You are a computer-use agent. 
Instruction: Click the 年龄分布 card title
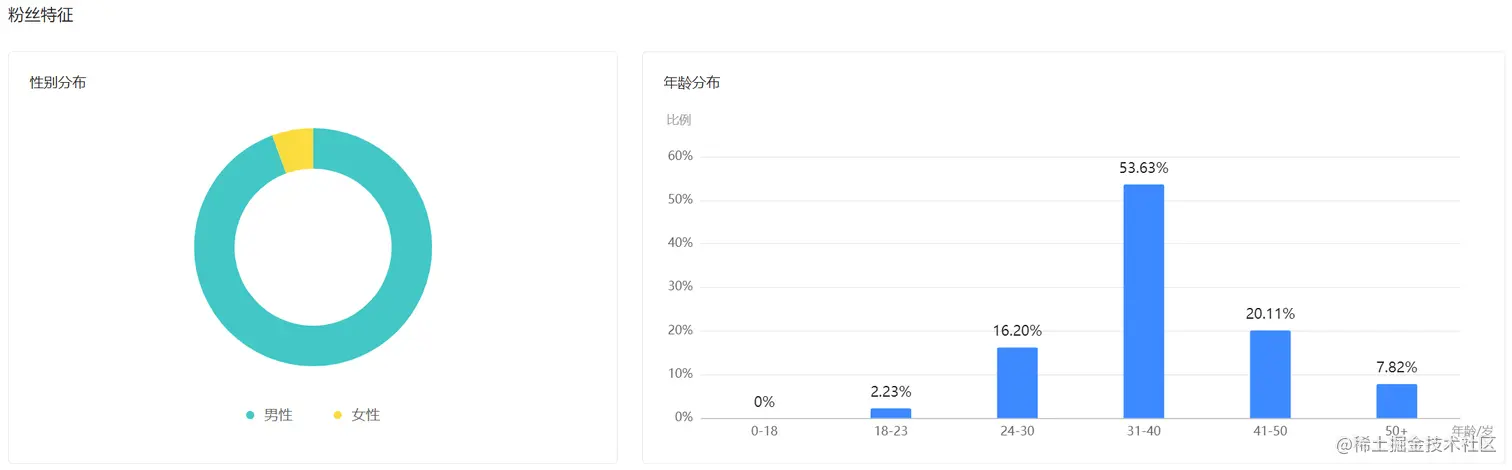pyautogui.click(x=692, y=82)
